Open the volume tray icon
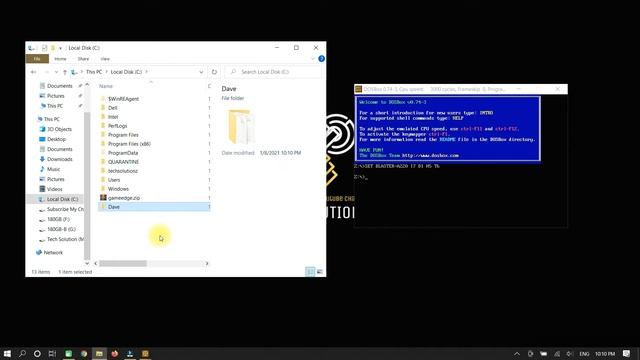 click(569, 353)
